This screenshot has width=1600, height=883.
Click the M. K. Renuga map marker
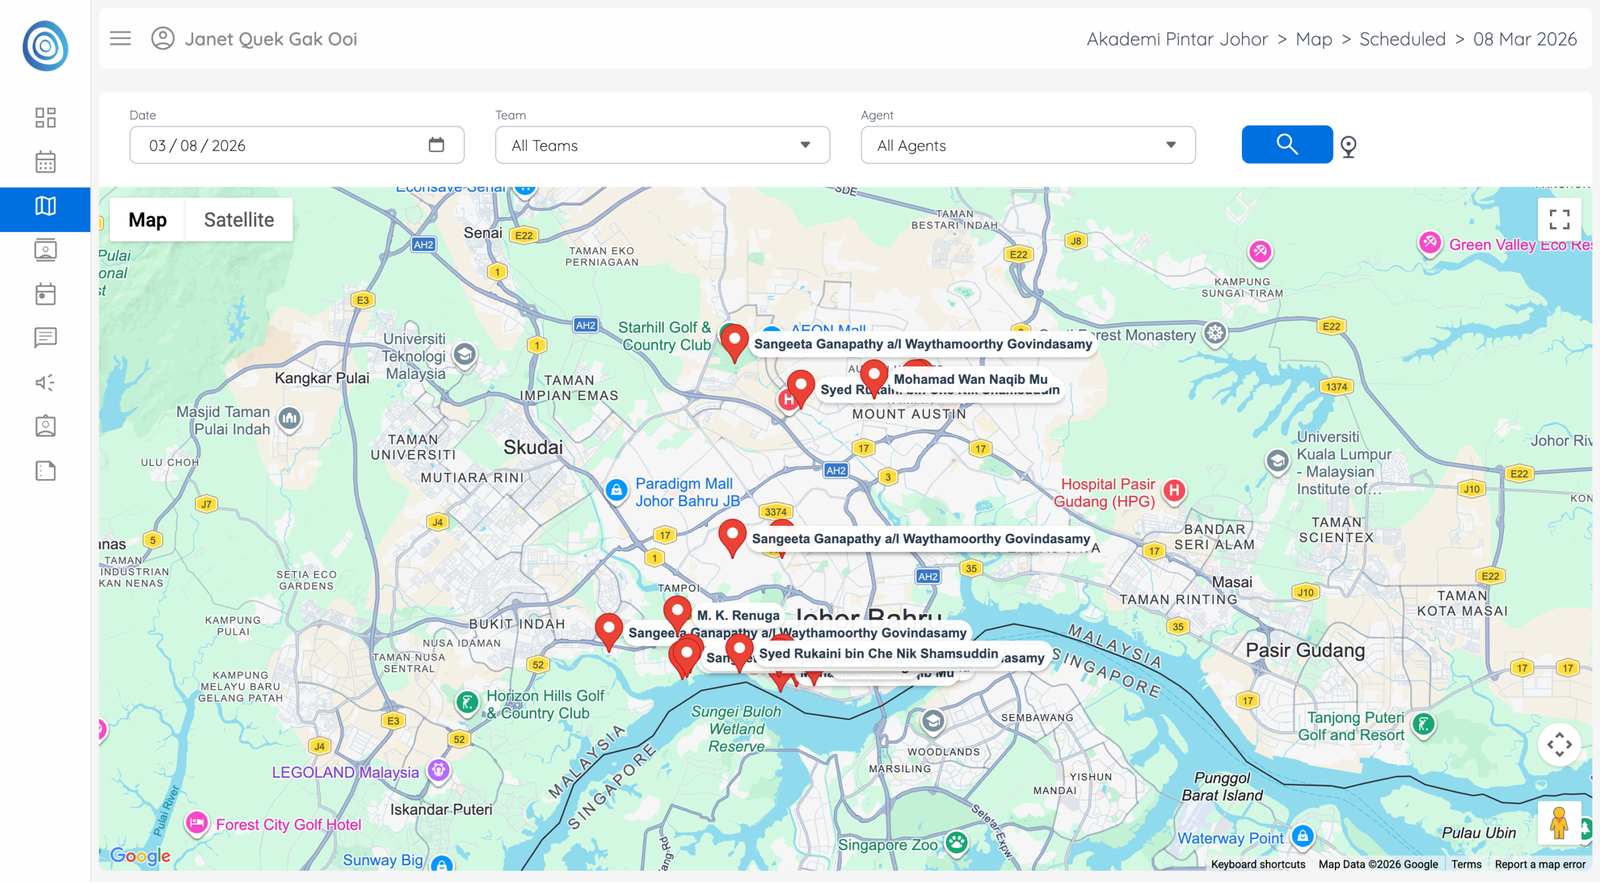[677, 611]
